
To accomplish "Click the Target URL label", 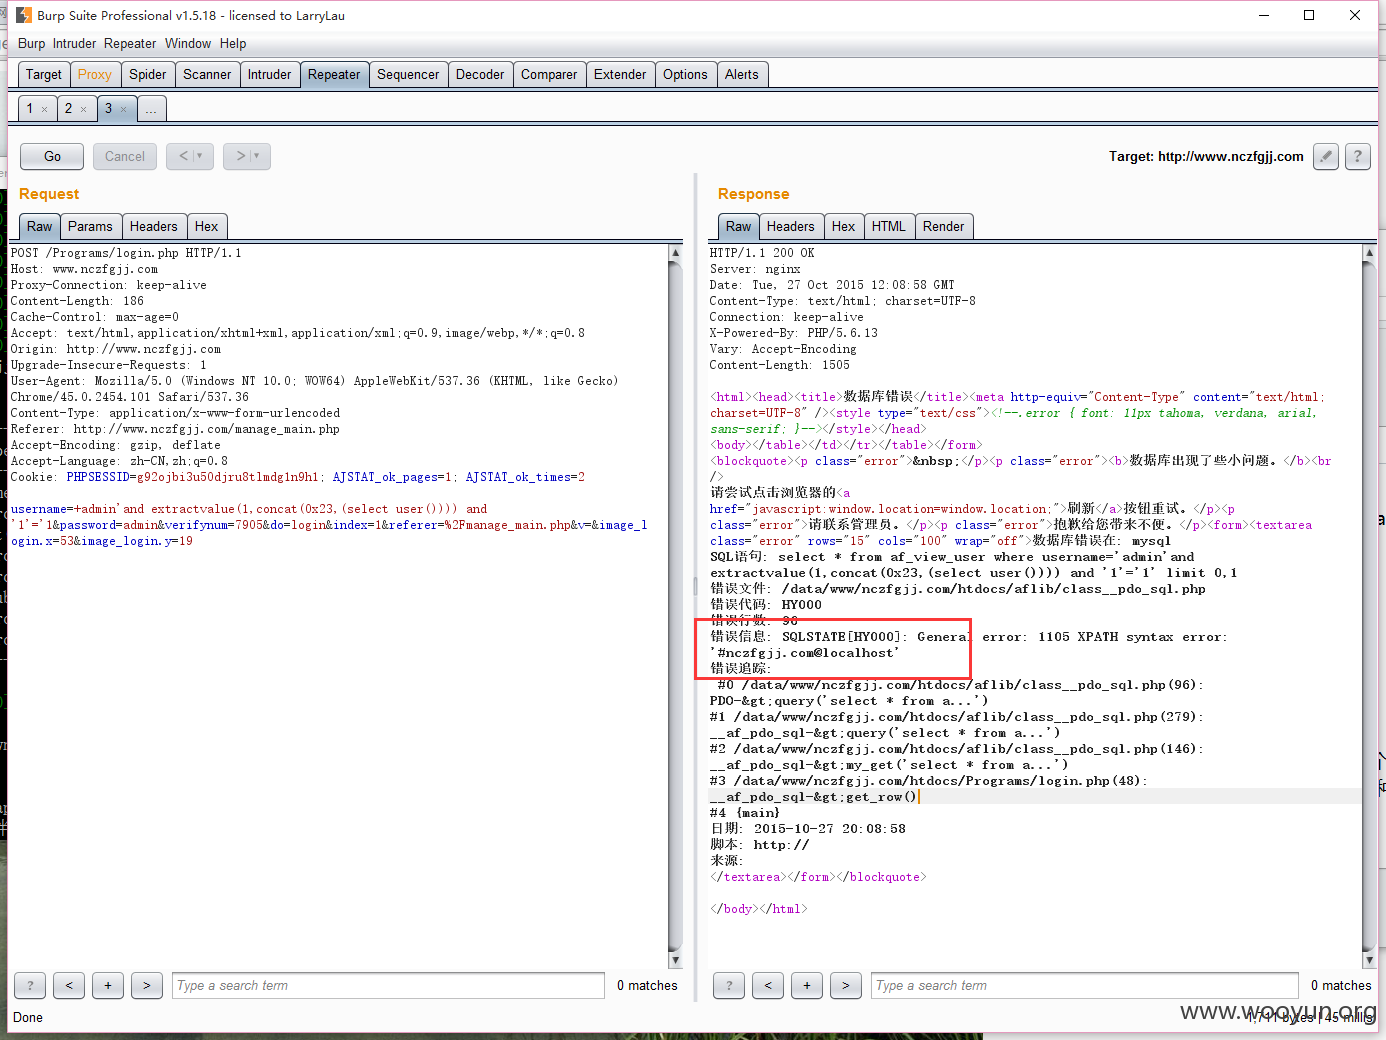I will pos(1206,156).
